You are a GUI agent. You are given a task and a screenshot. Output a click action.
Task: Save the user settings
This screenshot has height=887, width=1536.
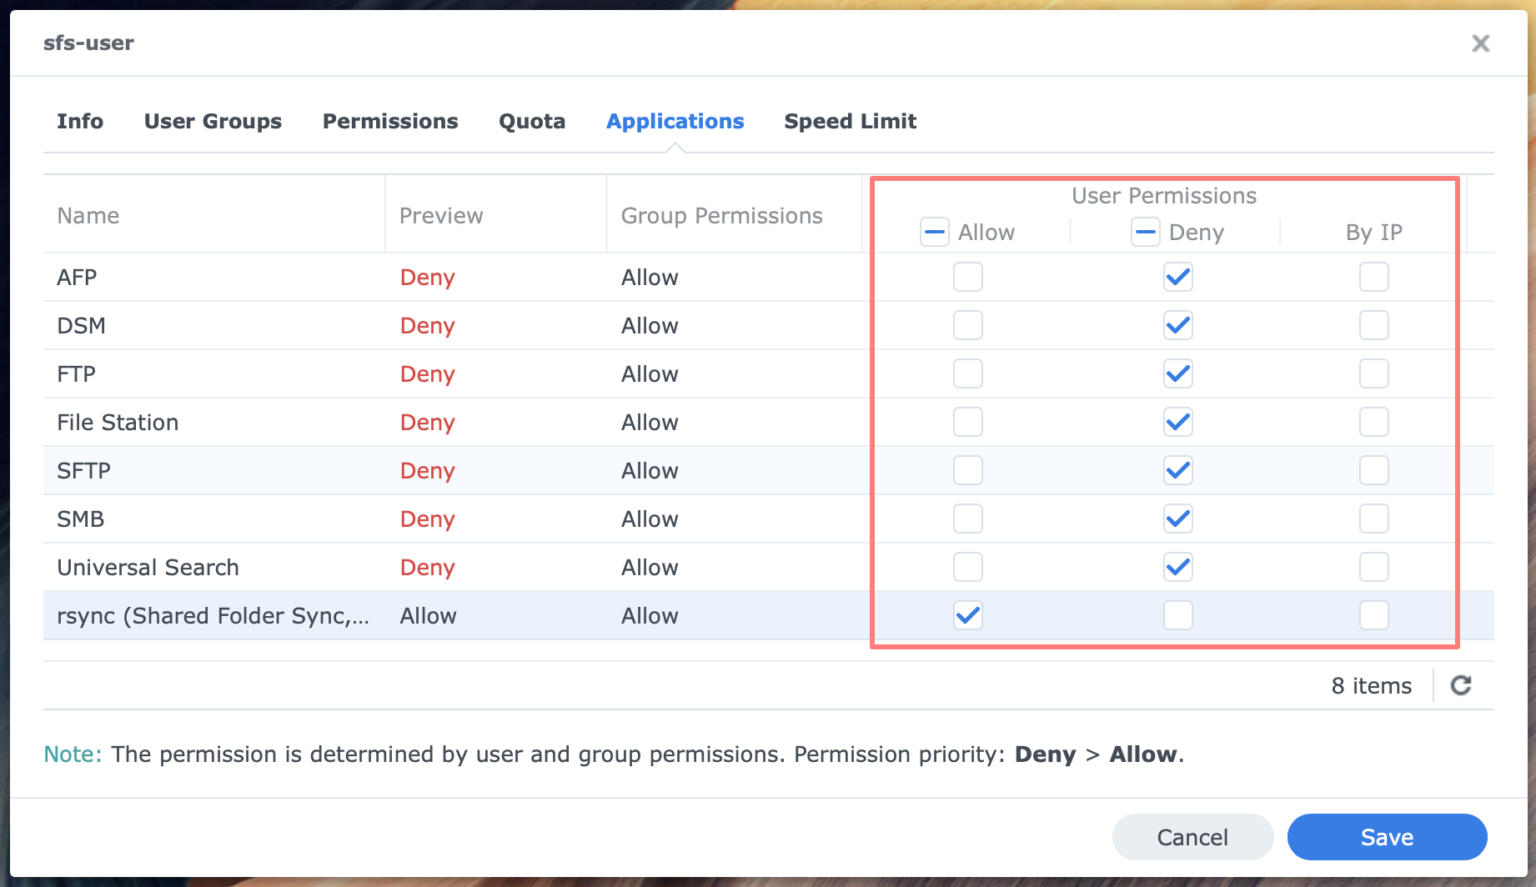coord(1387,837)
